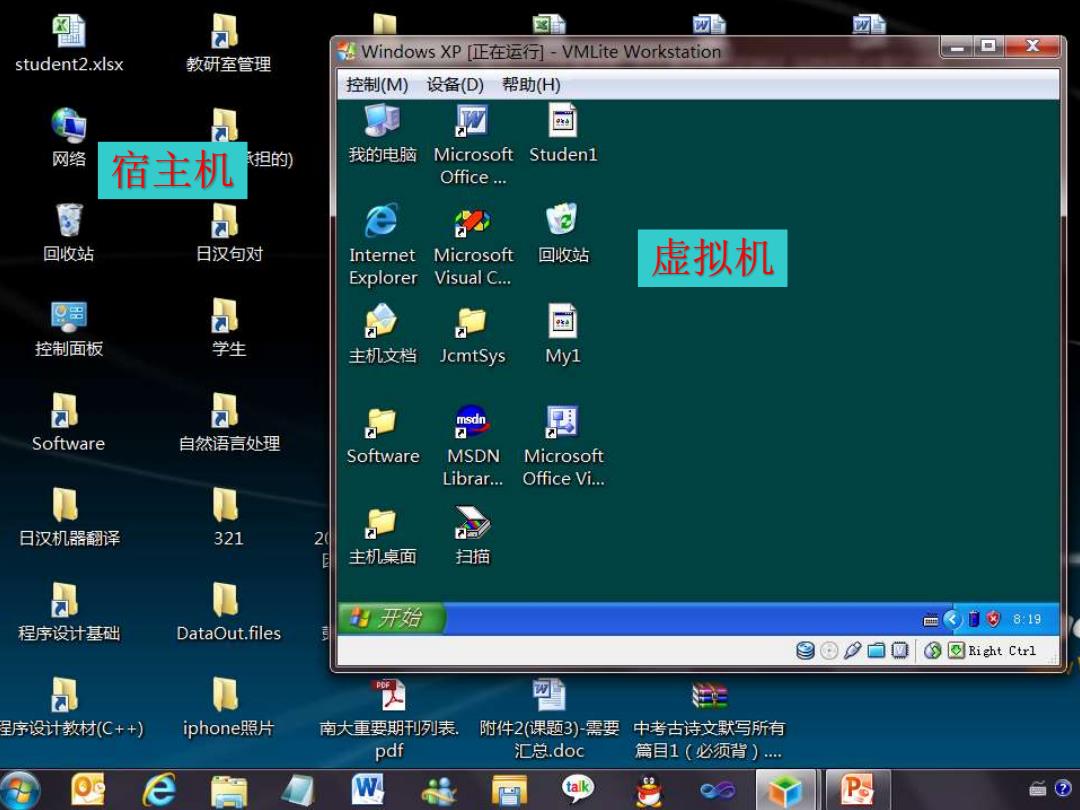The height and width of the screenshot is (810, 1080).
Task: Click the help question mark in host tray
Action: click(x=1063, y=787)
